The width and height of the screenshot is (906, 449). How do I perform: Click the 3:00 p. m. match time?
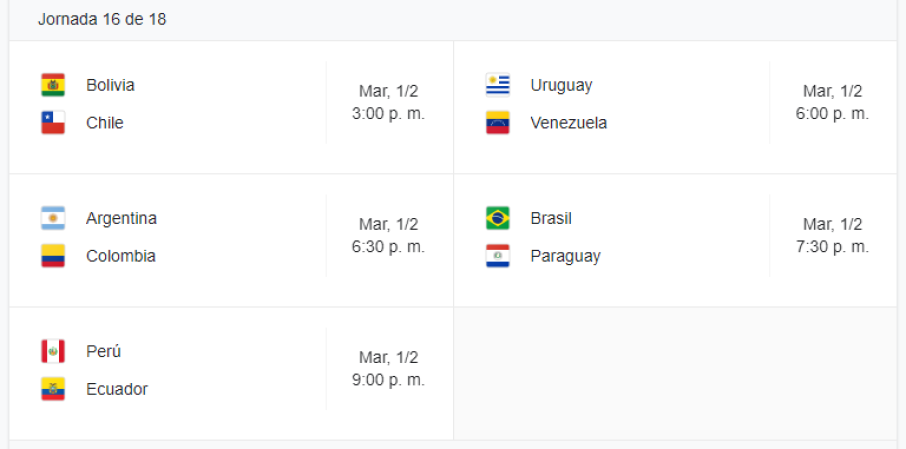point(388,114)
